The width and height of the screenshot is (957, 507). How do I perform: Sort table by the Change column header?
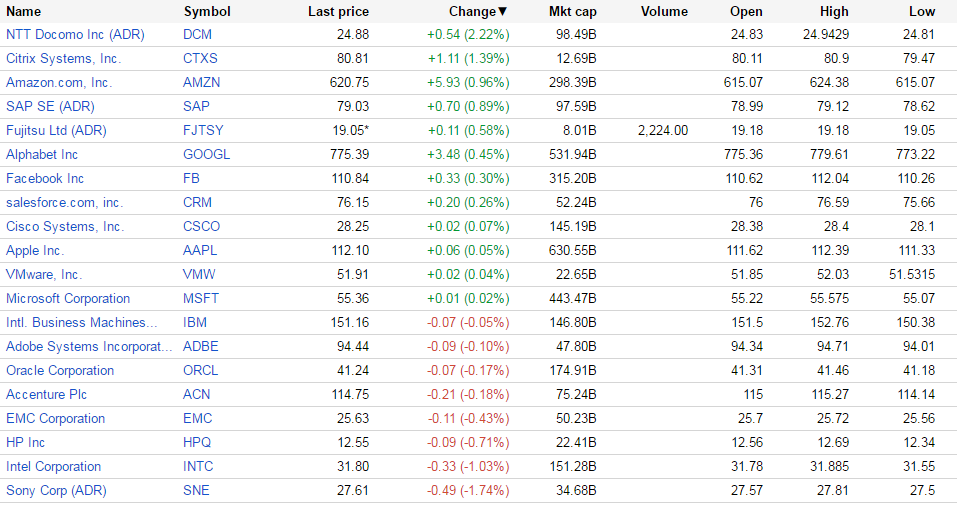(472, 12)
